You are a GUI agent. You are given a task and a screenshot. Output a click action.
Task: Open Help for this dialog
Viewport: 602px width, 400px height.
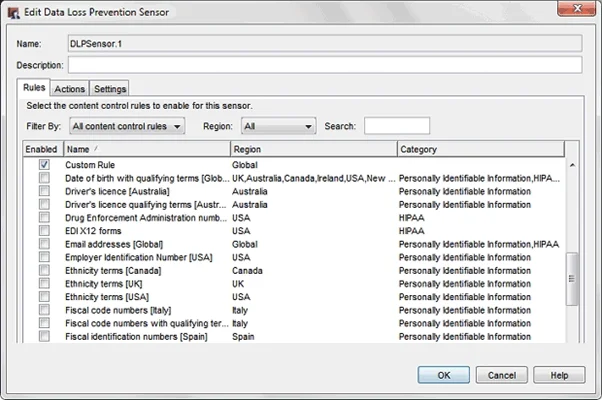(559, 375)
